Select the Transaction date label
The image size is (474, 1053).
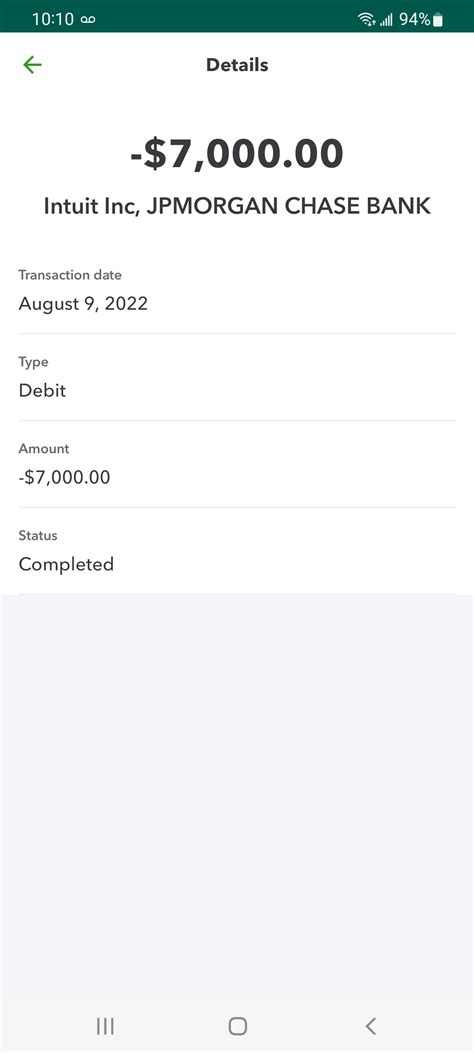point(70,275)
